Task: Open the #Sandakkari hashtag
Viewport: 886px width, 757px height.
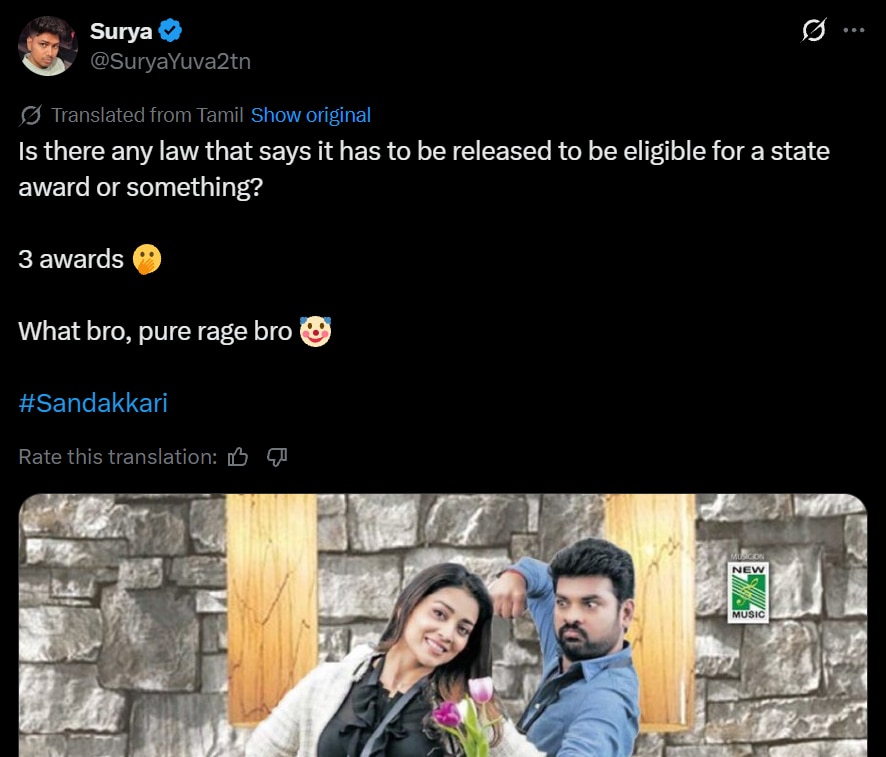Action: pos(93,403)
